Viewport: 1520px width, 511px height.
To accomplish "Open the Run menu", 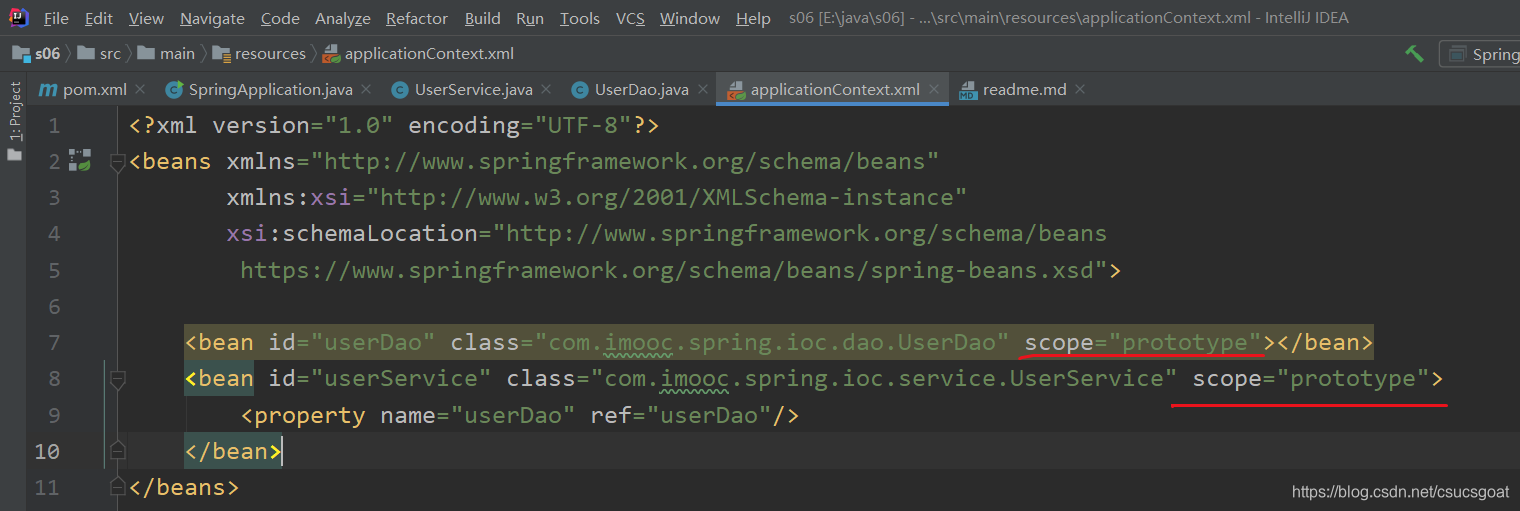I will tap(530, 18).
